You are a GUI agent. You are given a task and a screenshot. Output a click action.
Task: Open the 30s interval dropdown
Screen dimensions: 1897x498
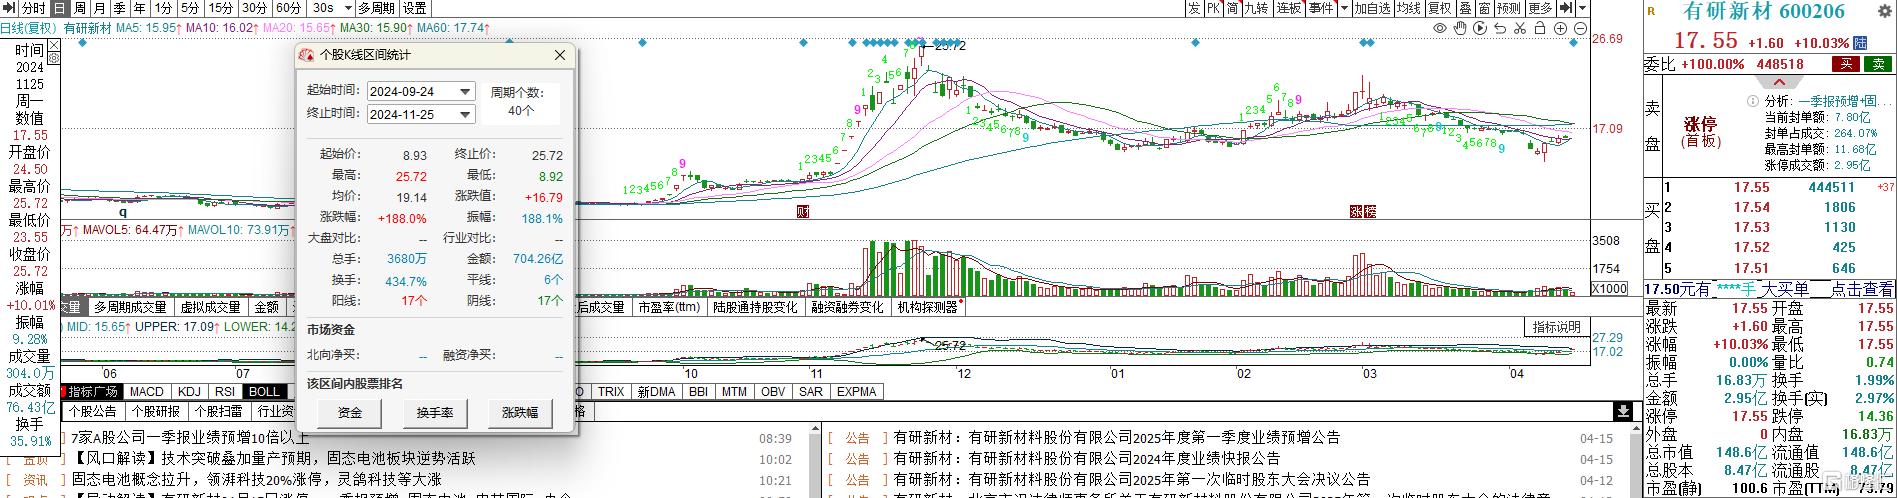[x=348, y=8]
